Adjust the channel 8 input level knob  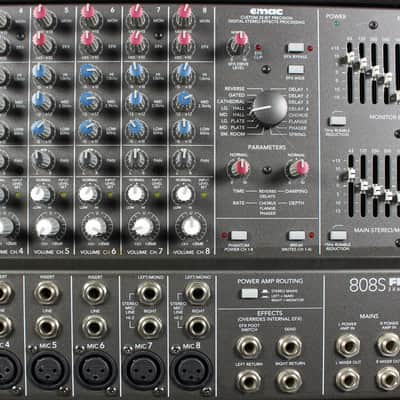(x=184, y=194)
